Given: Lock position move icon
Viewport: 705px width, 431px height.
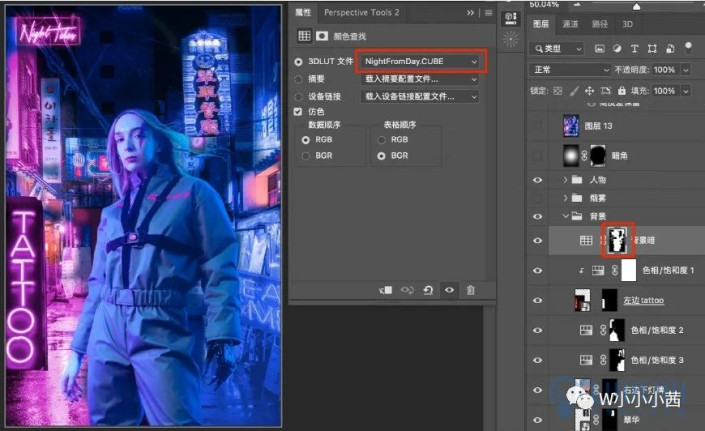Looking at the screenshot, I should [589, 91].
